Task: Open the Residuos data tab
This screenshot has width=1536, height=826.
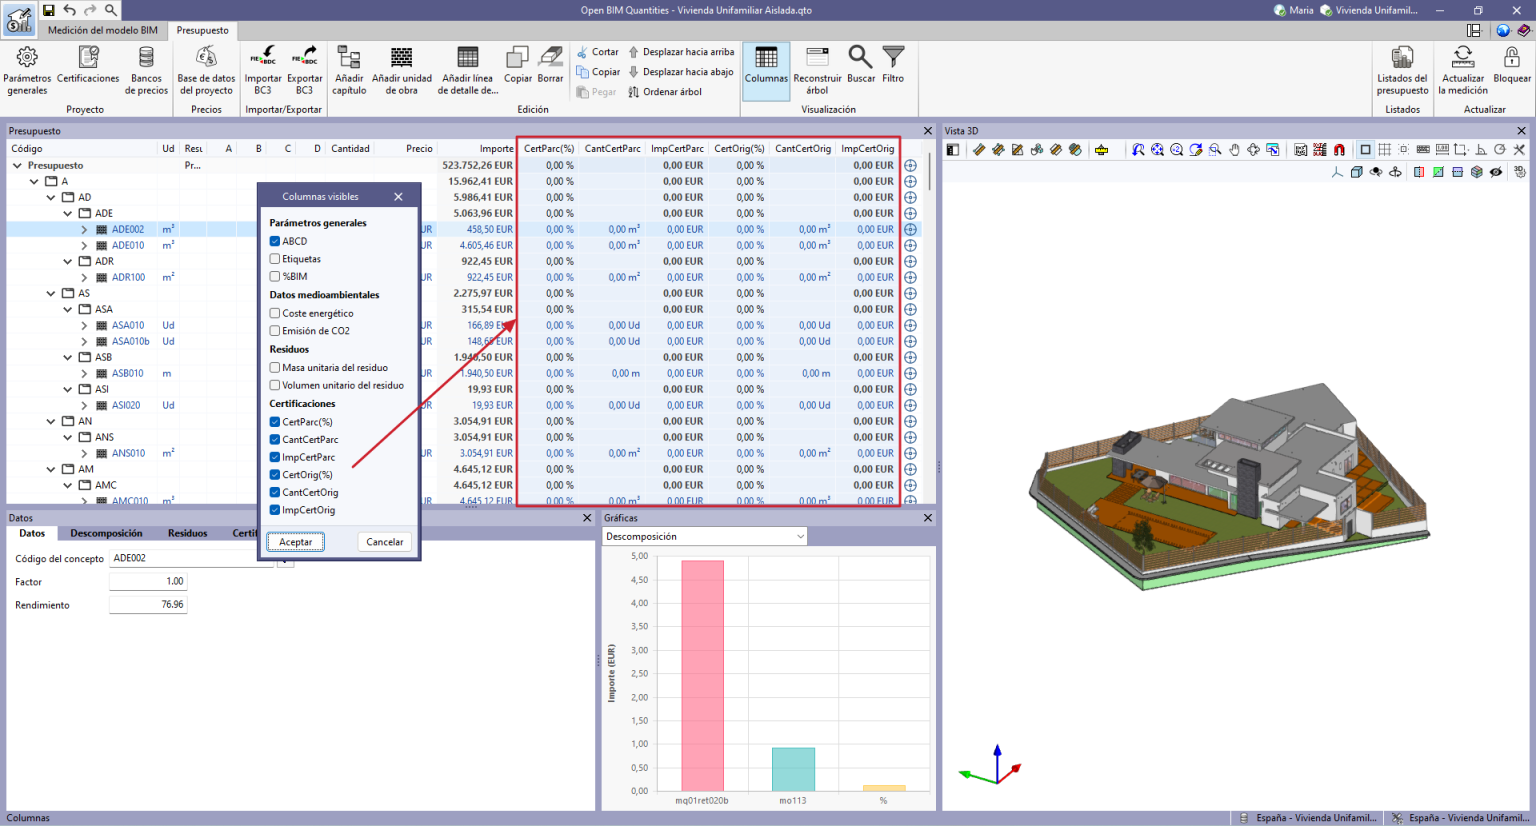Action: [187, 533]
